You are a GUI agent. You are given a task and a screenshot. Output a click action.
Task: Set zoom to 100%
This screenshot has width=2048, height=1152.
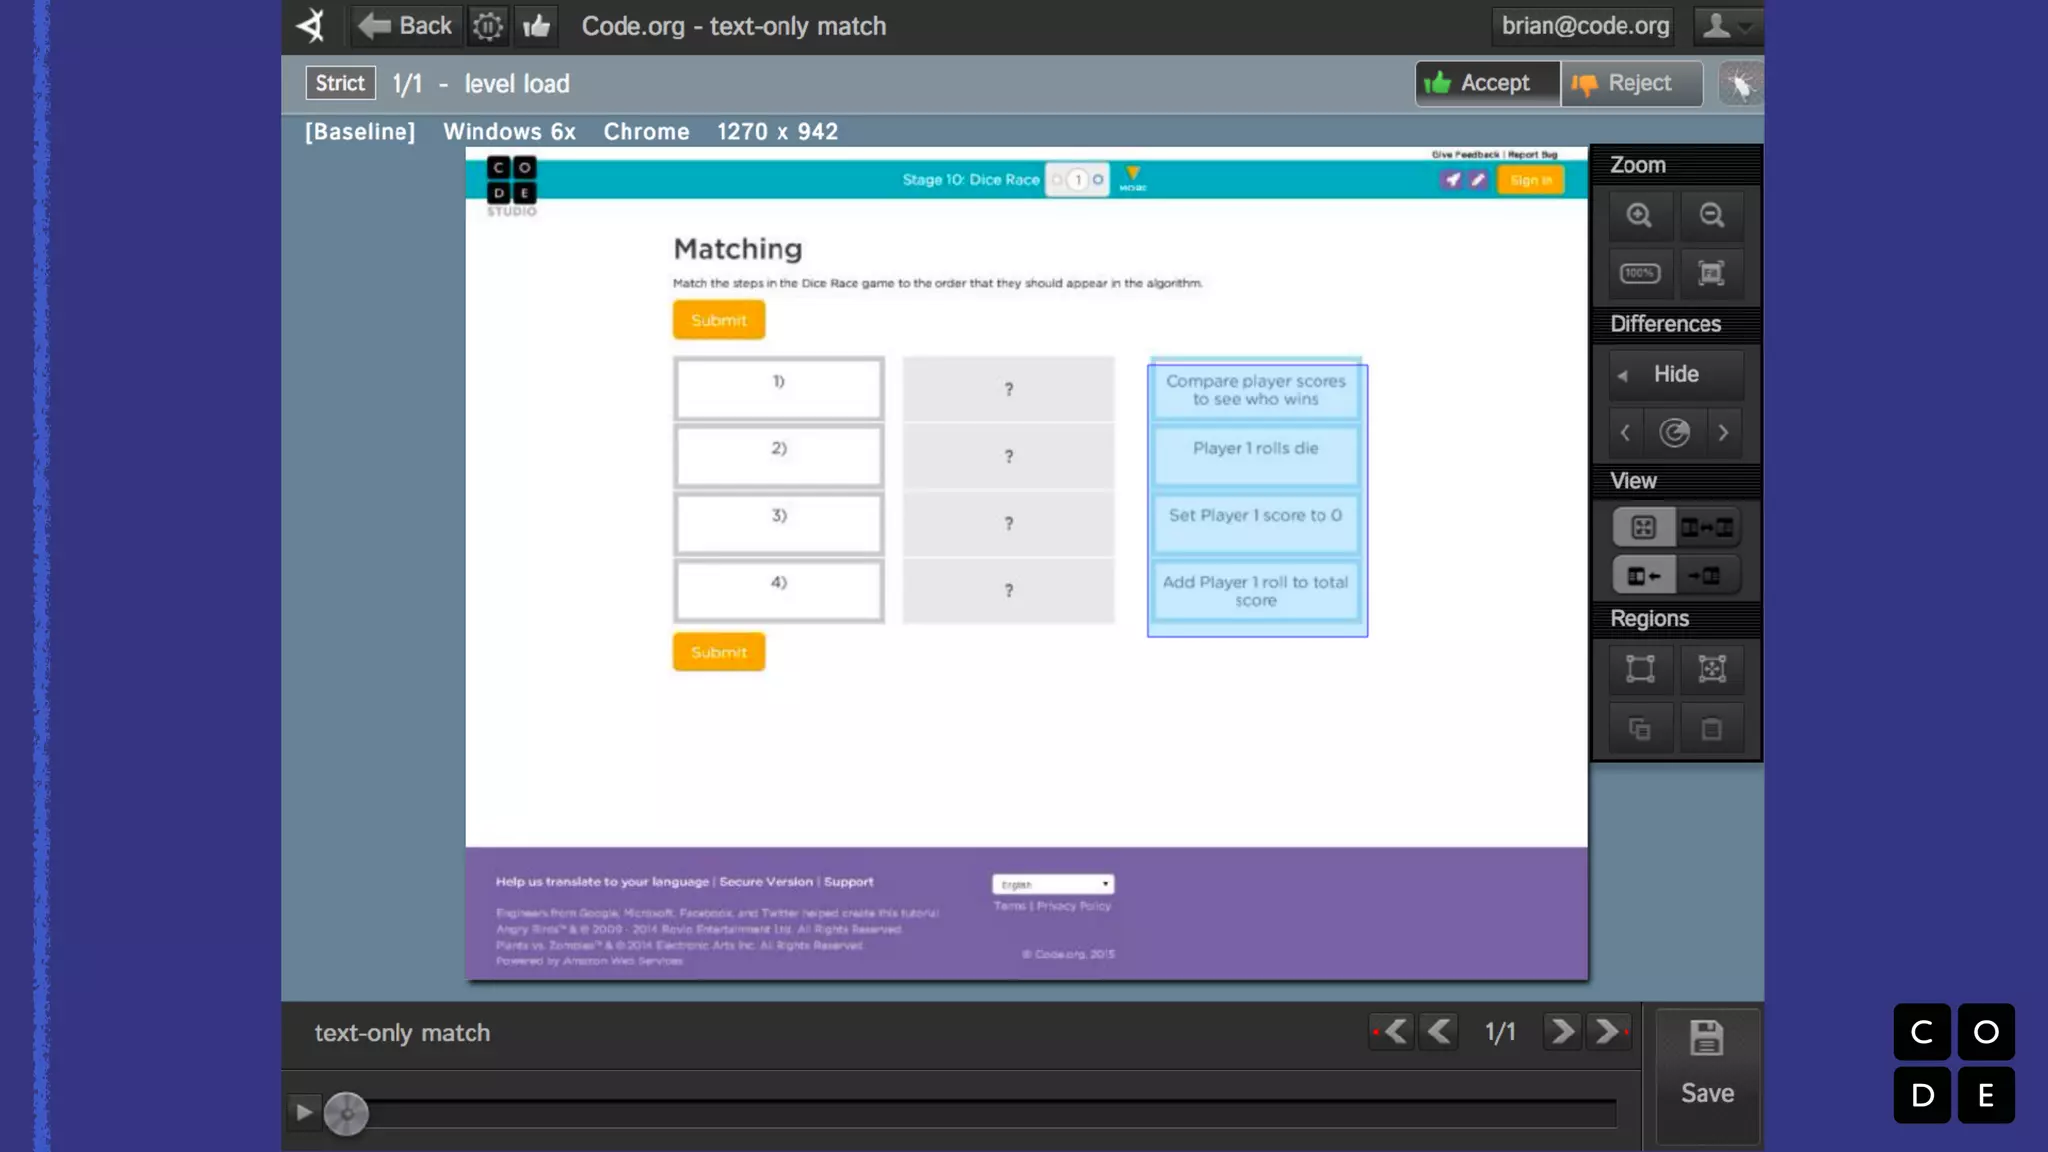pos(1639,273)
